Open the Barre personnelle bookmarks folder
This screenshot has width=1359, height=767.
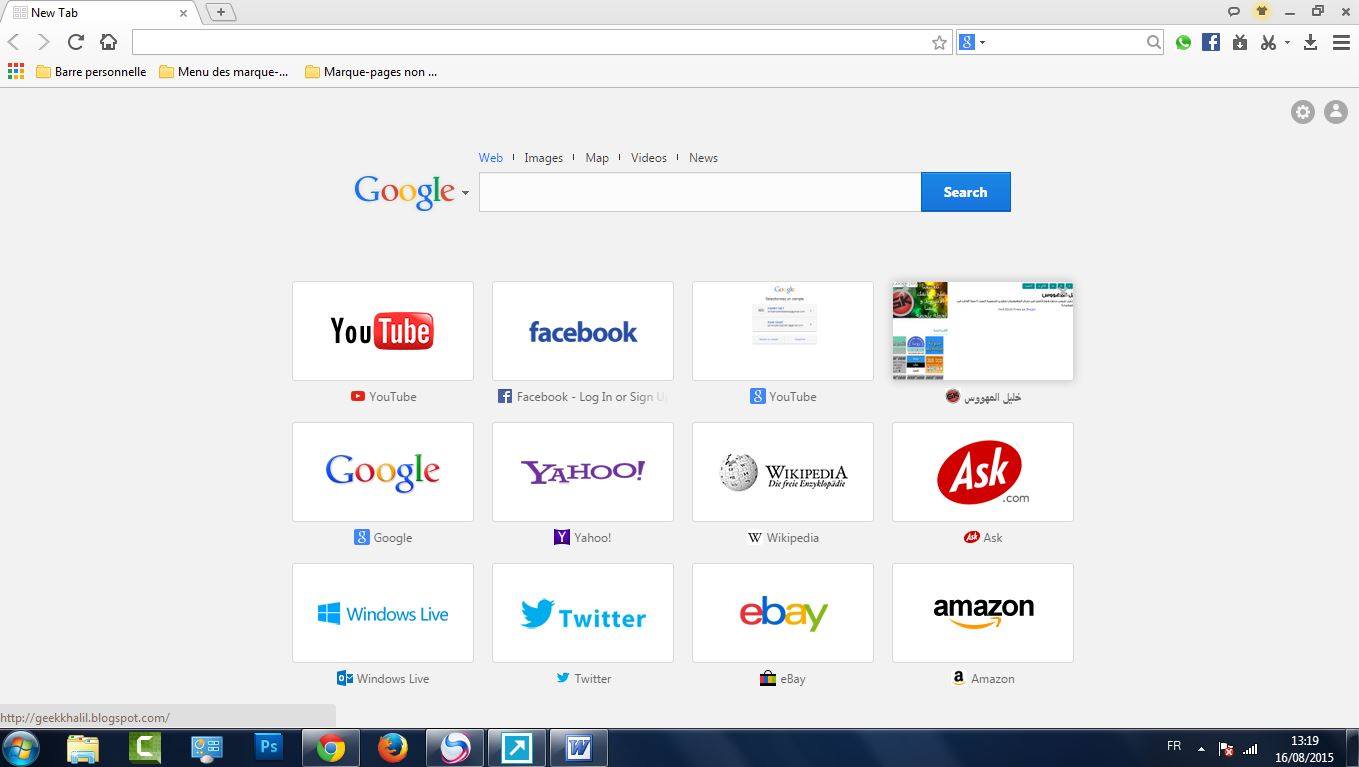click(91, 71)
